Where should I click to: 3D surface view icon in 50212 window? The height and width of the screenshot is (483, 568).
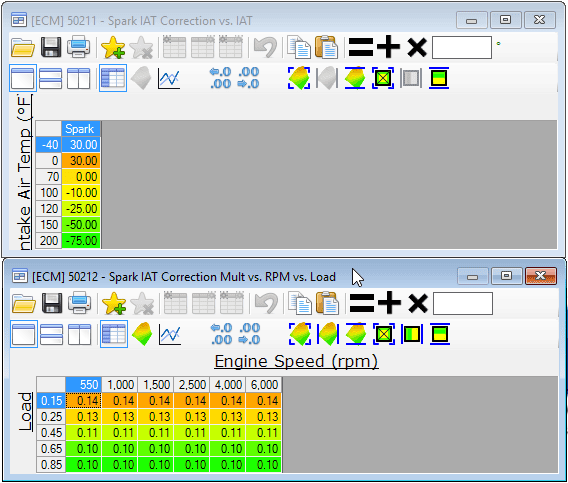(x=142, y=334)
